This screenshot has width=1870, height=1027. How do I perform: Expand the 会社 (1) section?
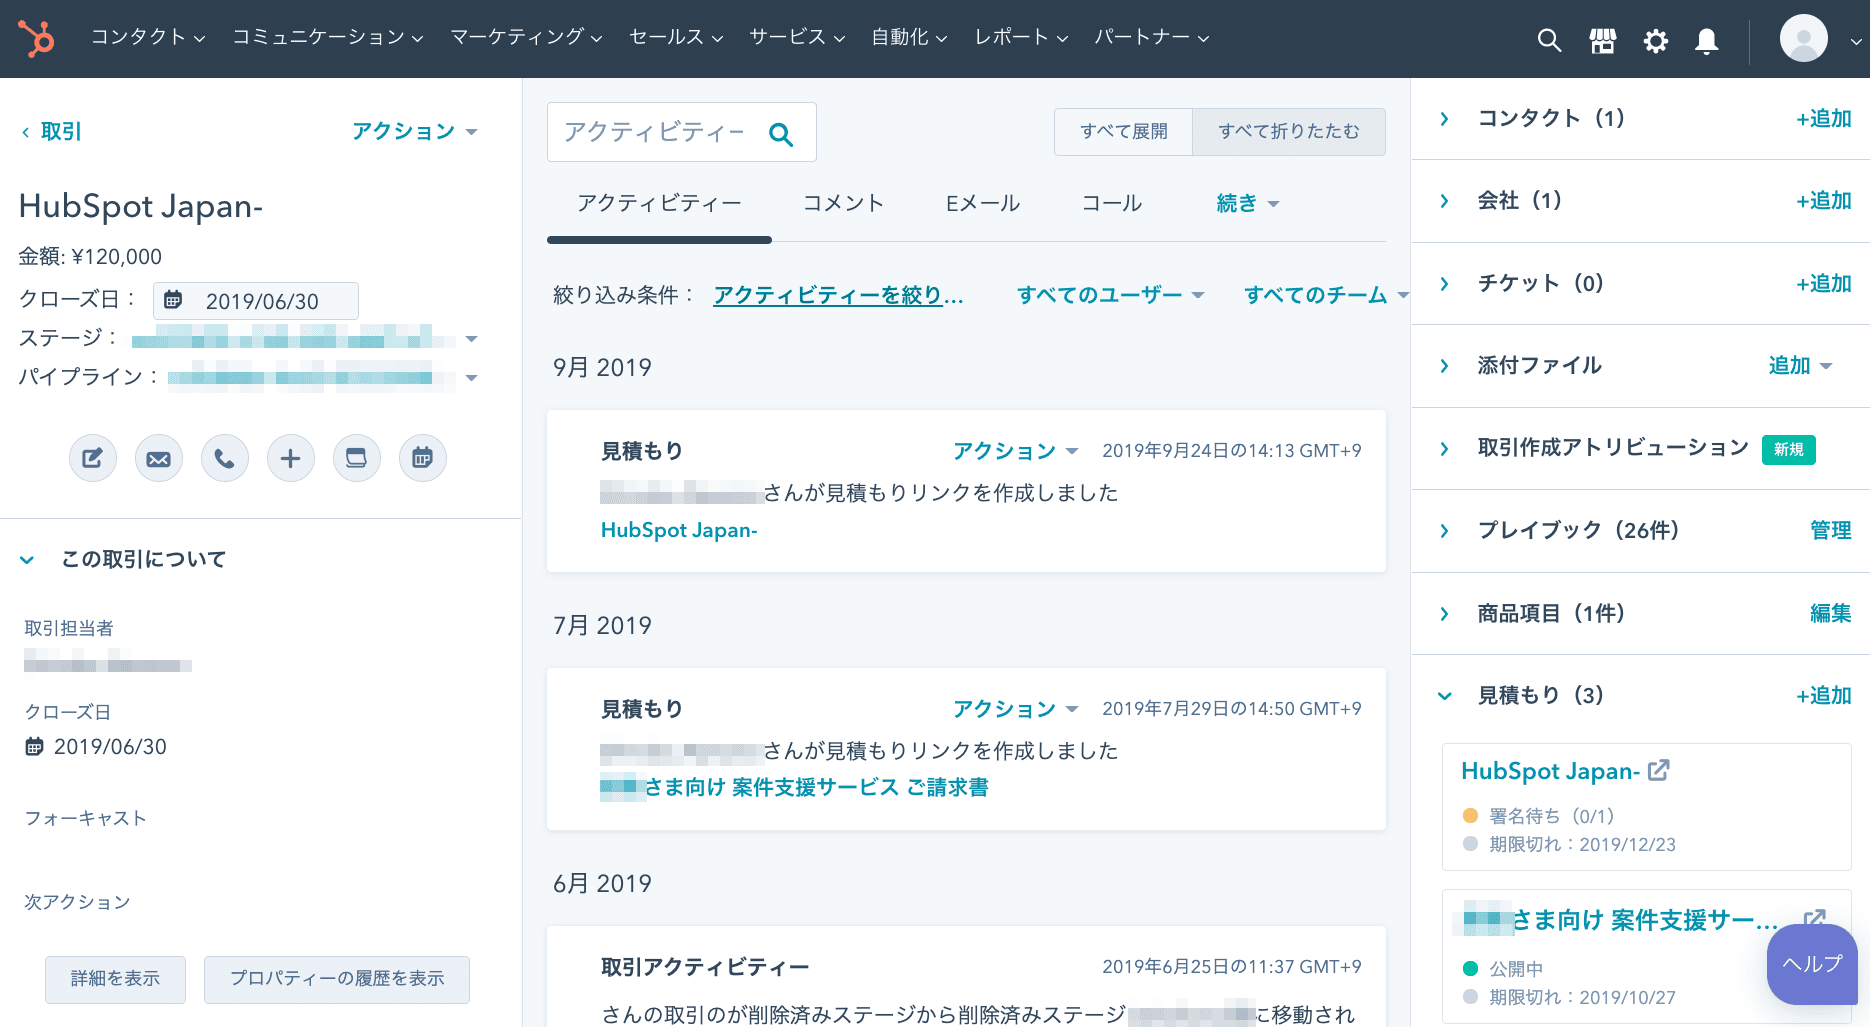point(1444,201)
